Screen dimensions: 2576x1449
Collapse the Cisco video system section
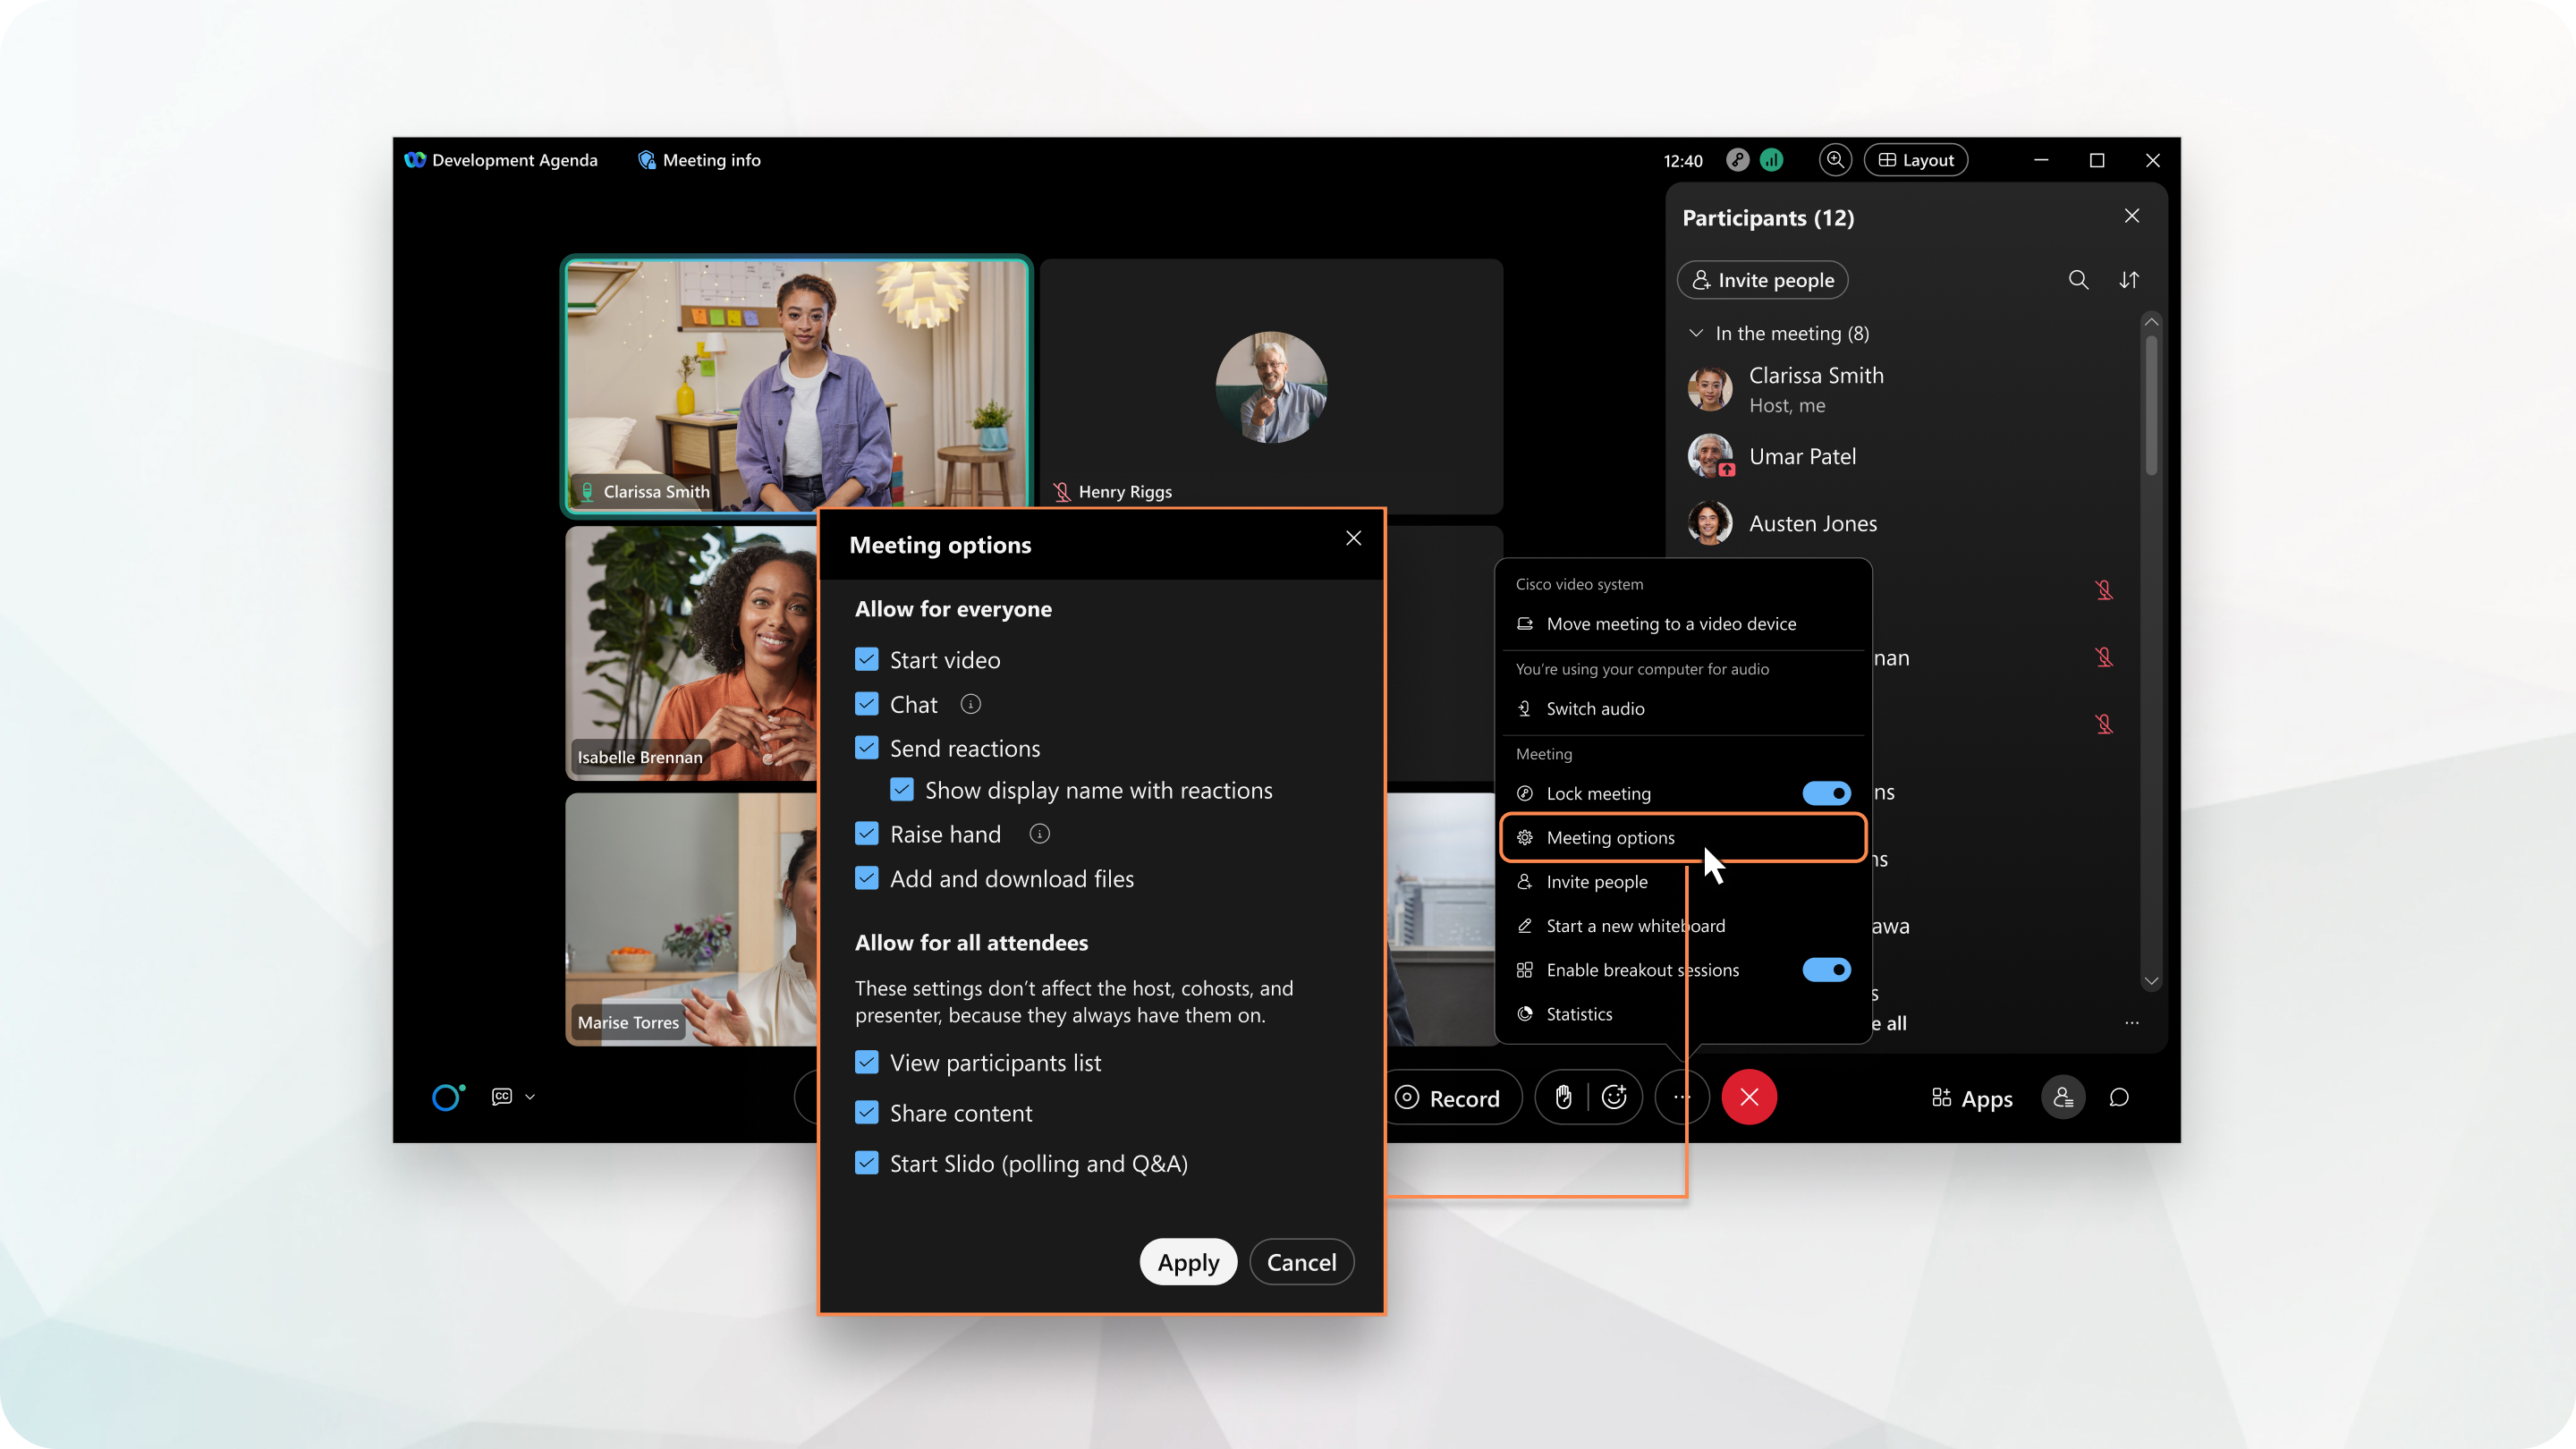point(1578,582)
